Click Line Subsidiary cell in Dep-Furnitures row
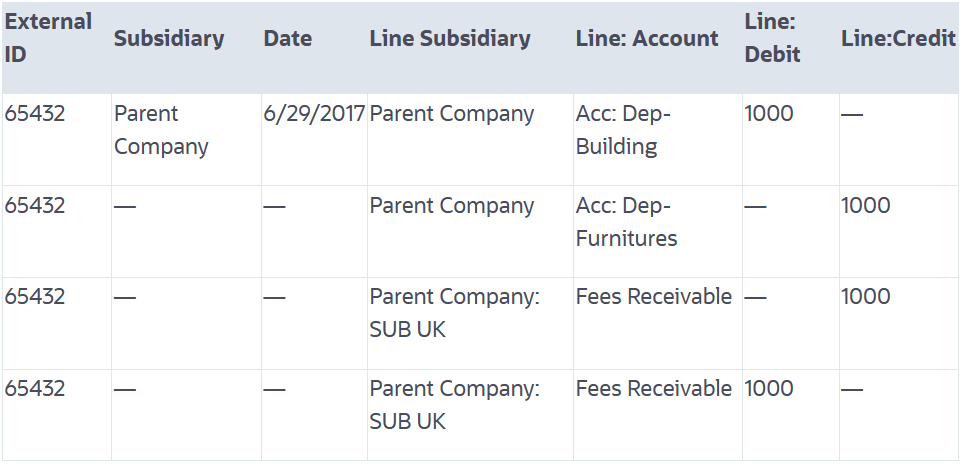The height and width of the screenshot is (464, 962). 452,206
